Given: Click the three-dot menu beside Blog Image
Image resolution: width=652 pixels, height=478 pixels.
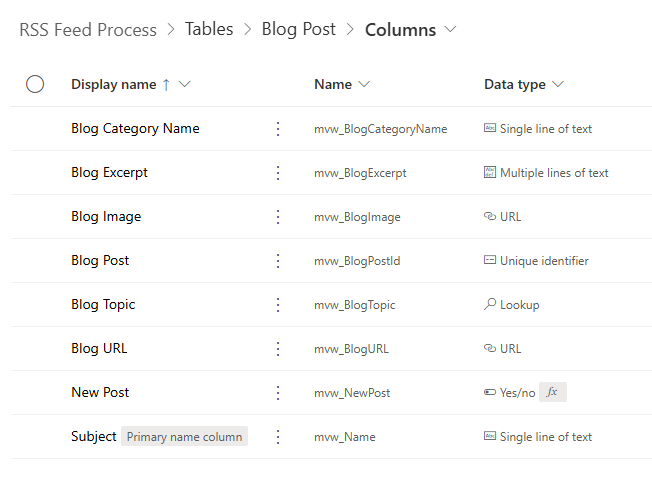Looking at the screenshot, I should pyautogui.click(x=278, y=217).
